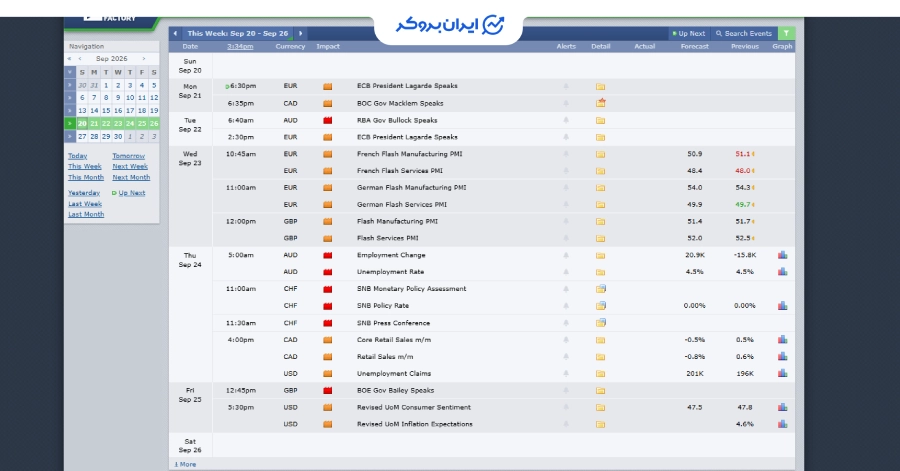900x471 pixels.
Task: Show graph for CAD Retail Sales m/m
Action: click(782, 356)
